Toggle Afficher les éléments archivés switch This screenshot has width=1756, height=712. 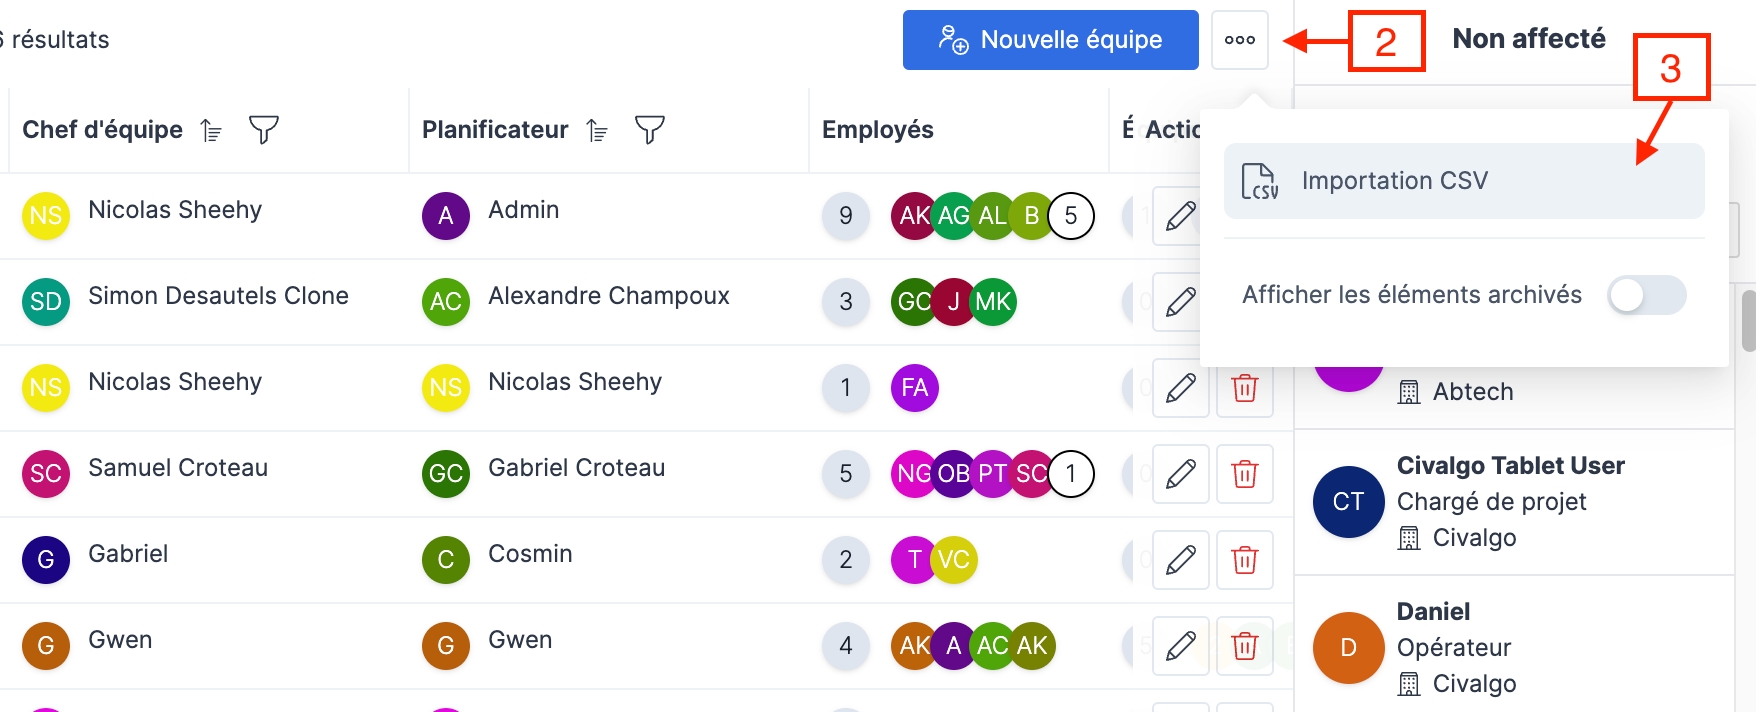point(1646,295)
